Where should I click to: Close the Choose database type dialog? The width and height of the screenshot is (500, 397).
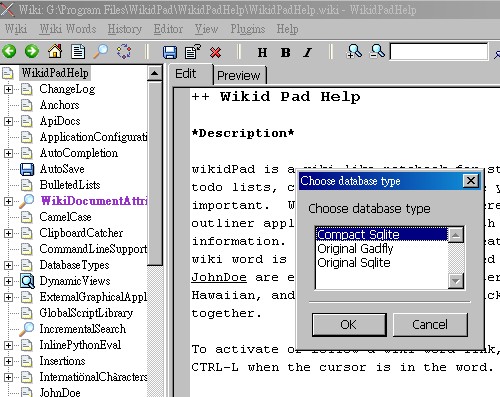(471, 181)
